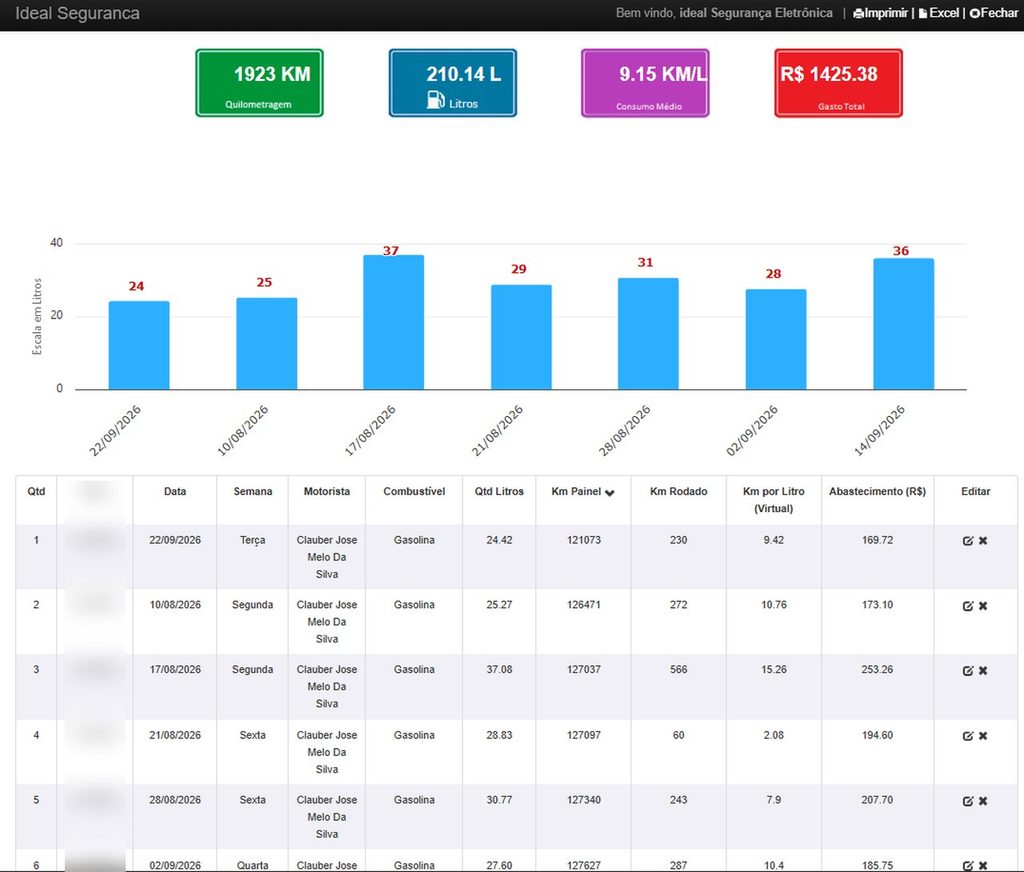Select the chart bar for 22/09/2026
The height and width of the screenshot is (872, 1024).
[x=139, y=346]
